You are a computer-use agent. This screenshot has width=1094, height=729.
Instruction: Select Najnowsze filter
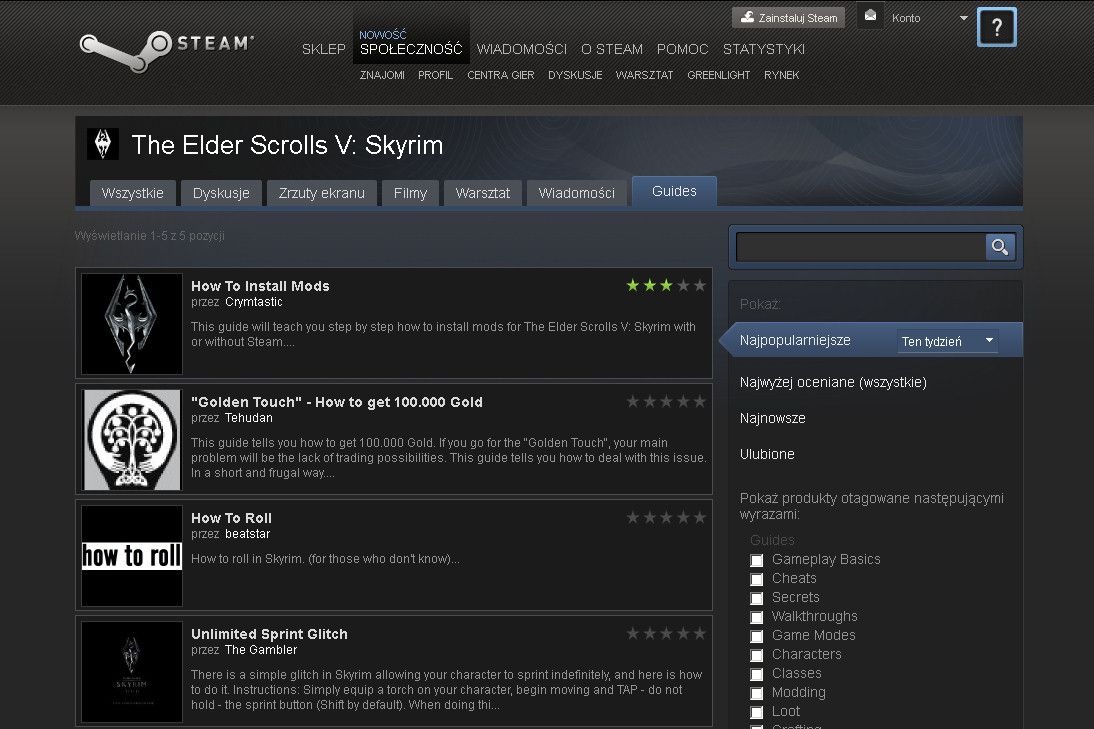[772, 418]
